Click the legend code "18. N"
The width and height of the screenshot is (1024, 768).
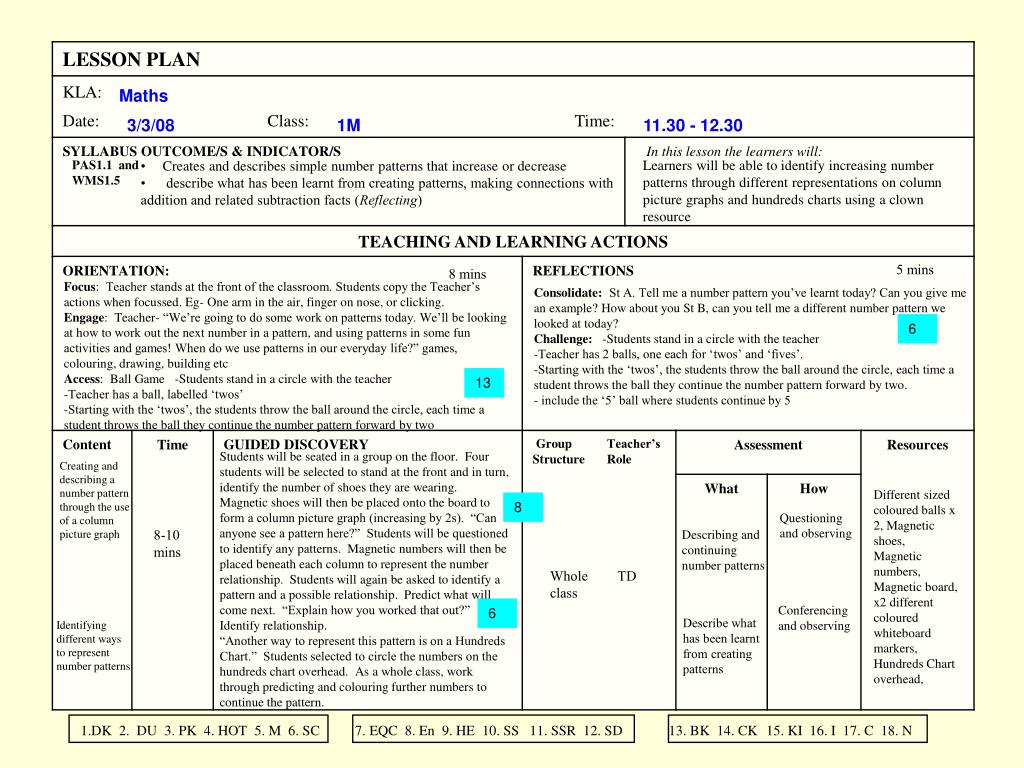tap(897, 731)
